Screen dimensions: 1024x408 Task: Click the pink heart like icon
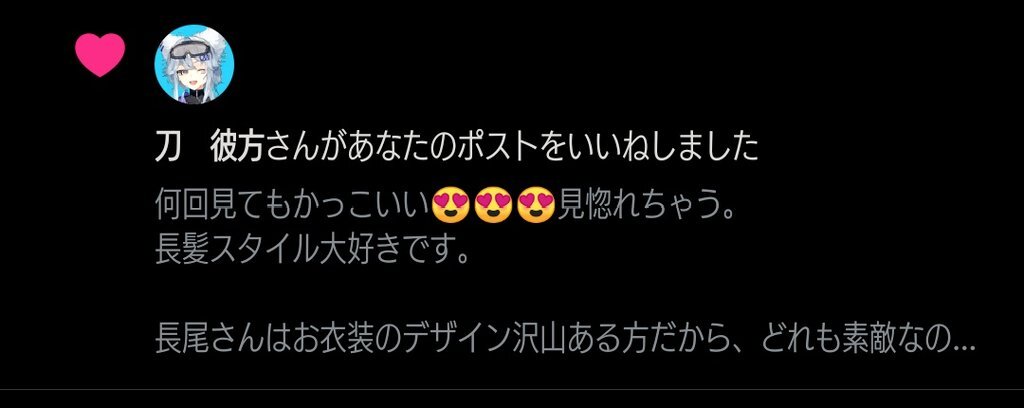pos(100,55)
